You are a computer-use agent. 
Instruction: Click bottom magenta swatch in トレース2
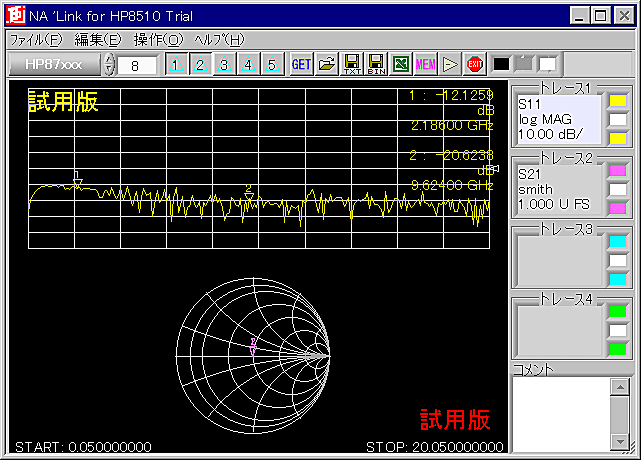[618, 208]
